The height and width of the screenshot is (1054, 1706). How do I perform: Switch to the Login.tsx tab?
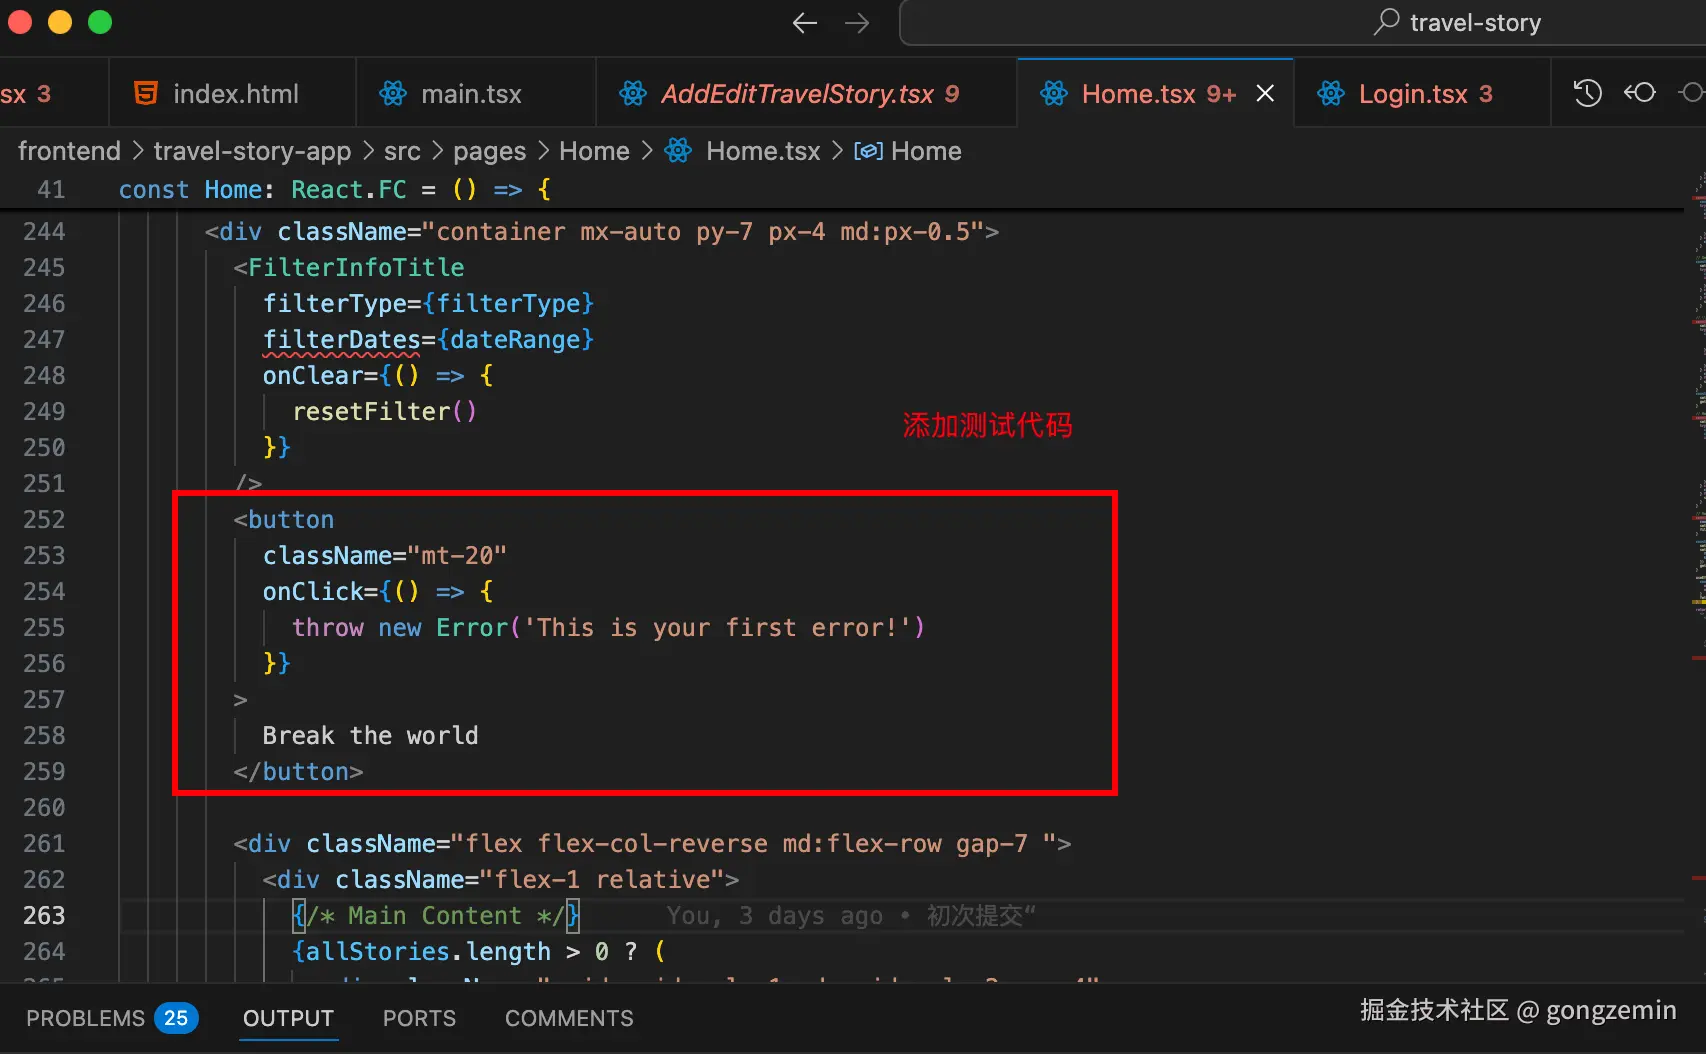1412,94
